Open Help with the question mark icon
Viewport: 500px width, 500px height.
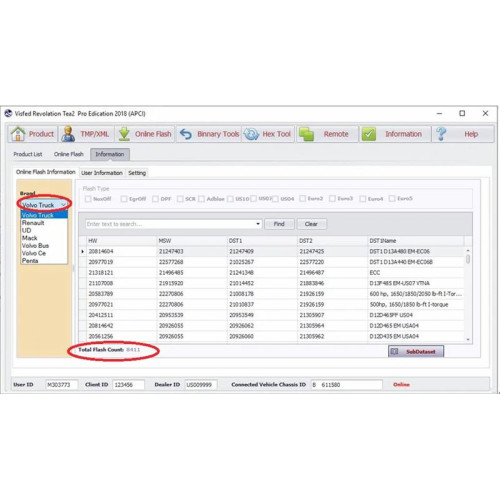click(x=463, y=134)
